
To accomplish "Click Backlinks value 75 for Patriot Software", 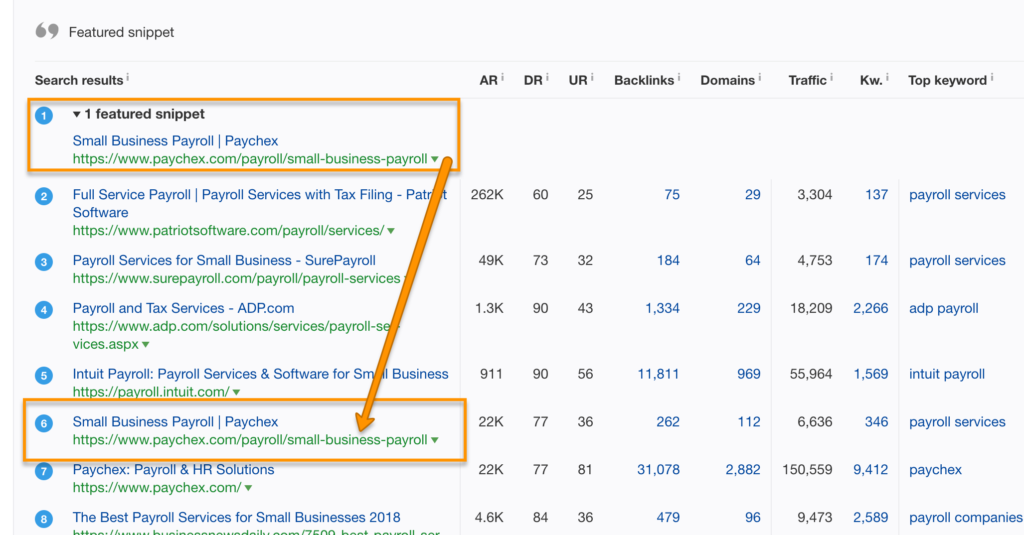I will click(672, 195).
